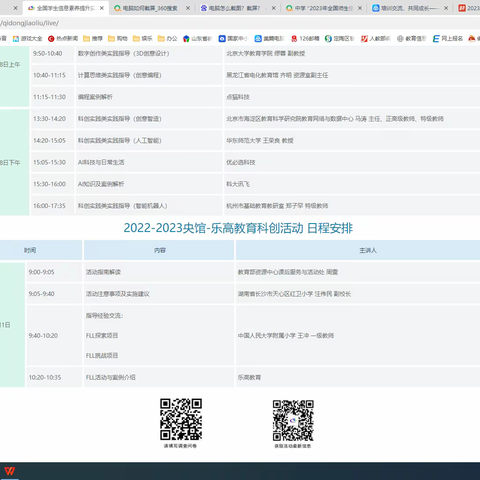Open the 购物 bookmark folder
The image size is (480, 480).
(x=118, y=39)
